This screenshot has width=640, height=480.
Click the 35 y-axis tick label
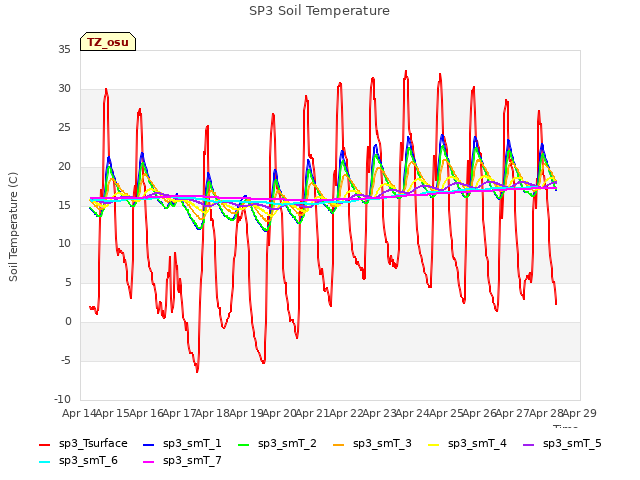pos(64,50)
